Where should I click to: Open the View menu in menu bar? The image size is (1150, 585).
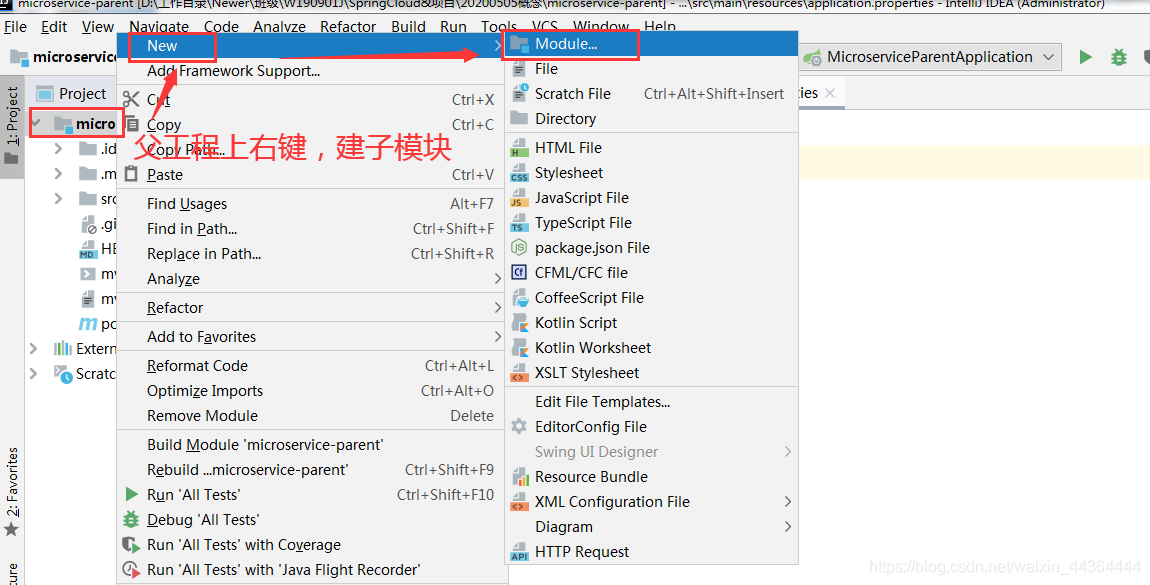coord(98,27)
